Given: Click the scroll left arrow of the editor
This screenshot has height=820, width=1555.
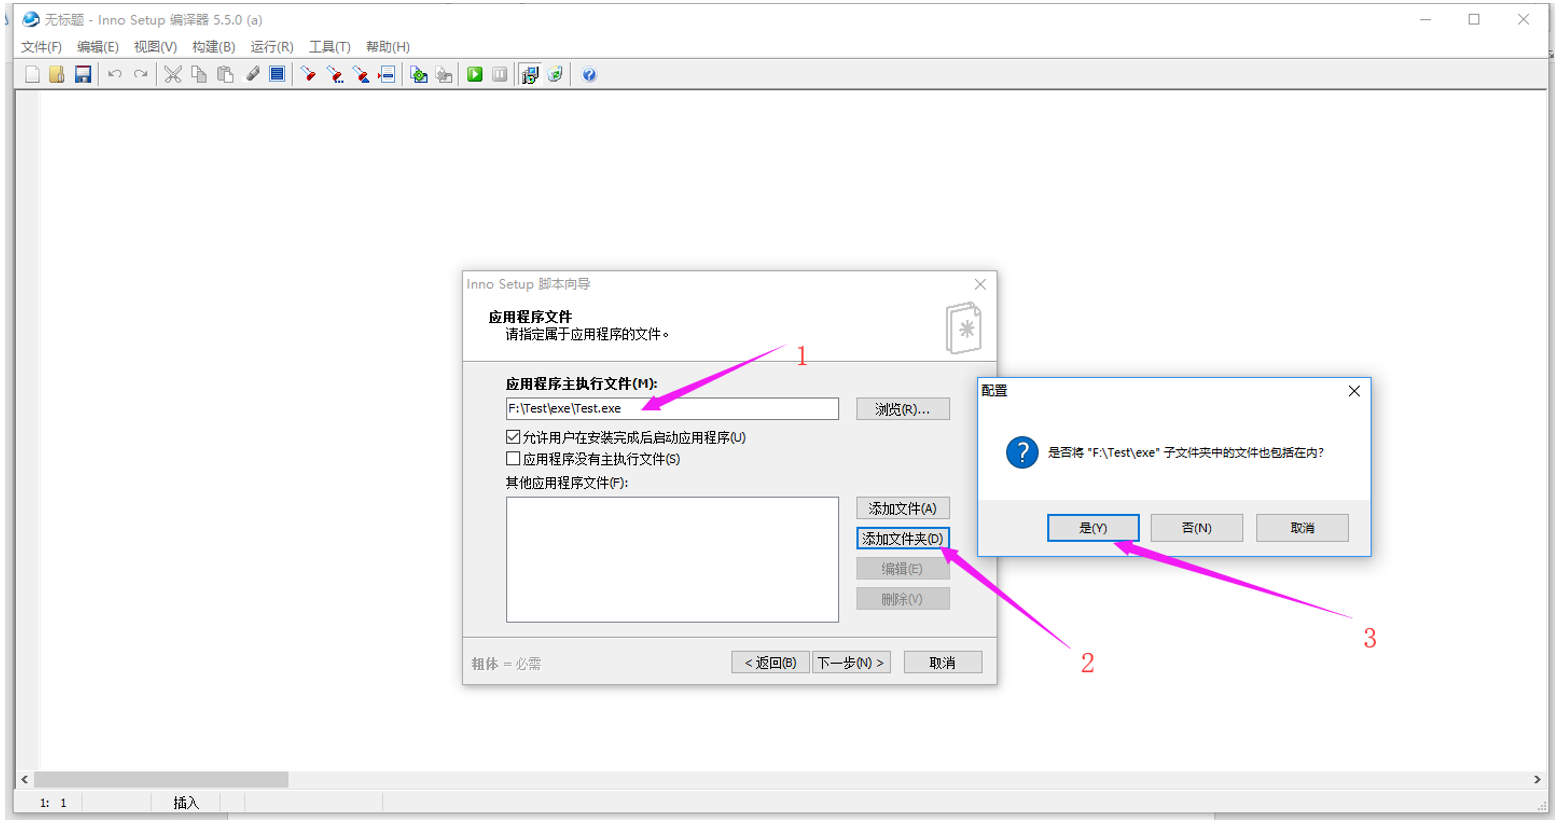Looking at the screenshot, I should coord(25,779).
